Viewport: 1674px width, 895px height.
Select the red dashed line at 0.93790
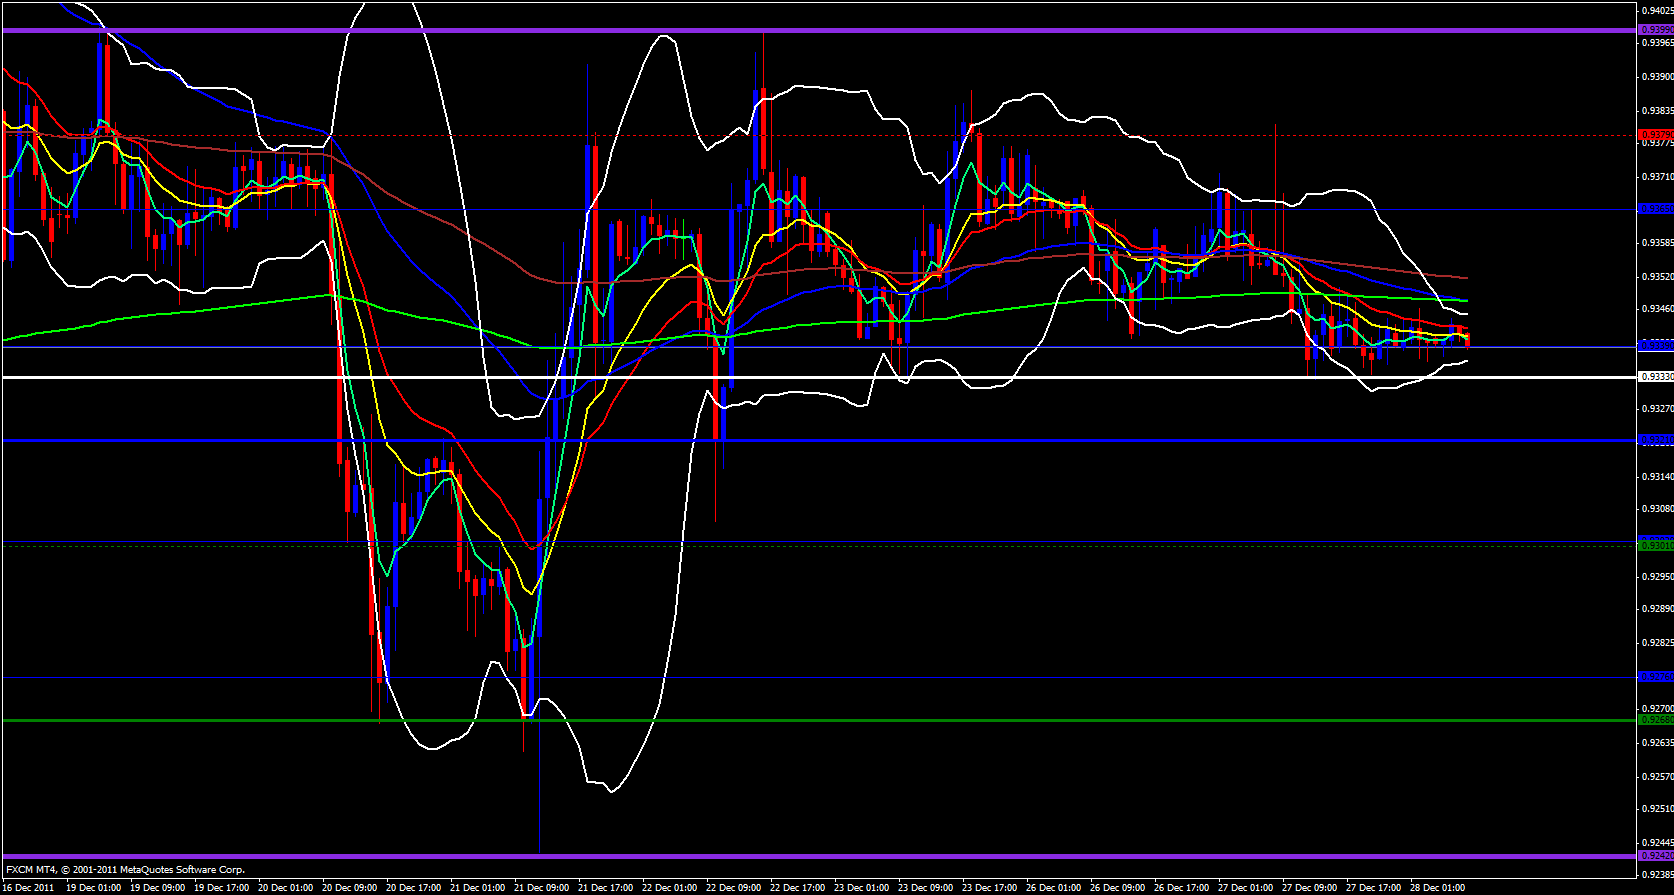pyautogui.click(x=818, y=134)
